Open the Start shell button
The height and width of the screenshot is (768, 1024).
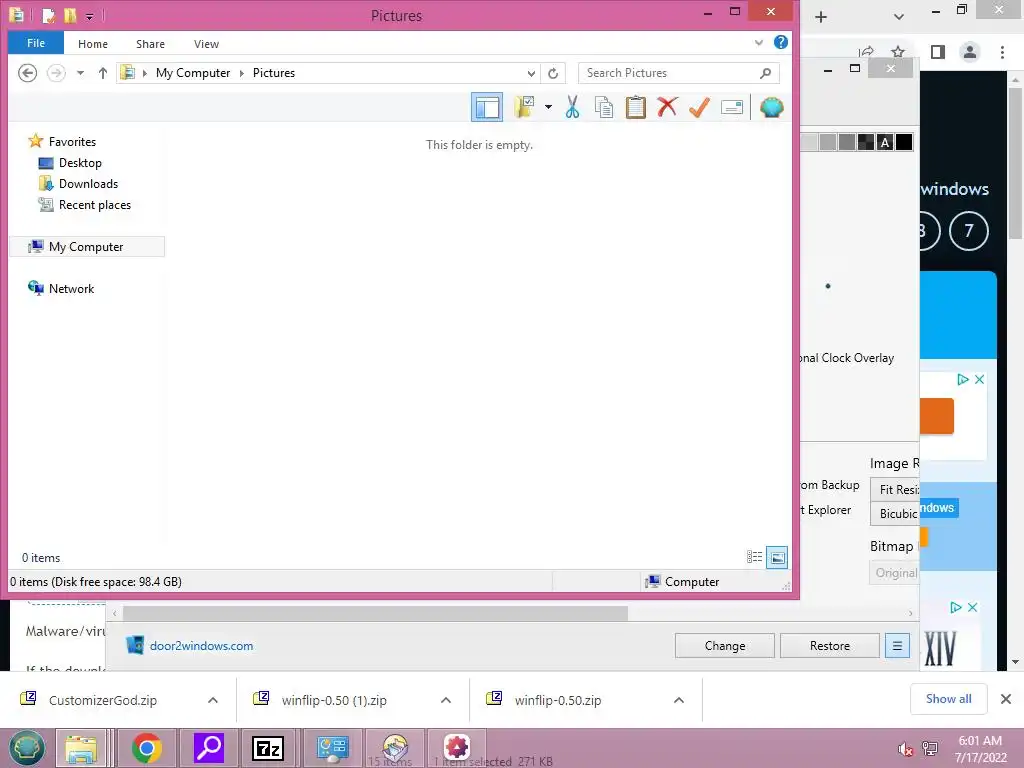point(27,748)
